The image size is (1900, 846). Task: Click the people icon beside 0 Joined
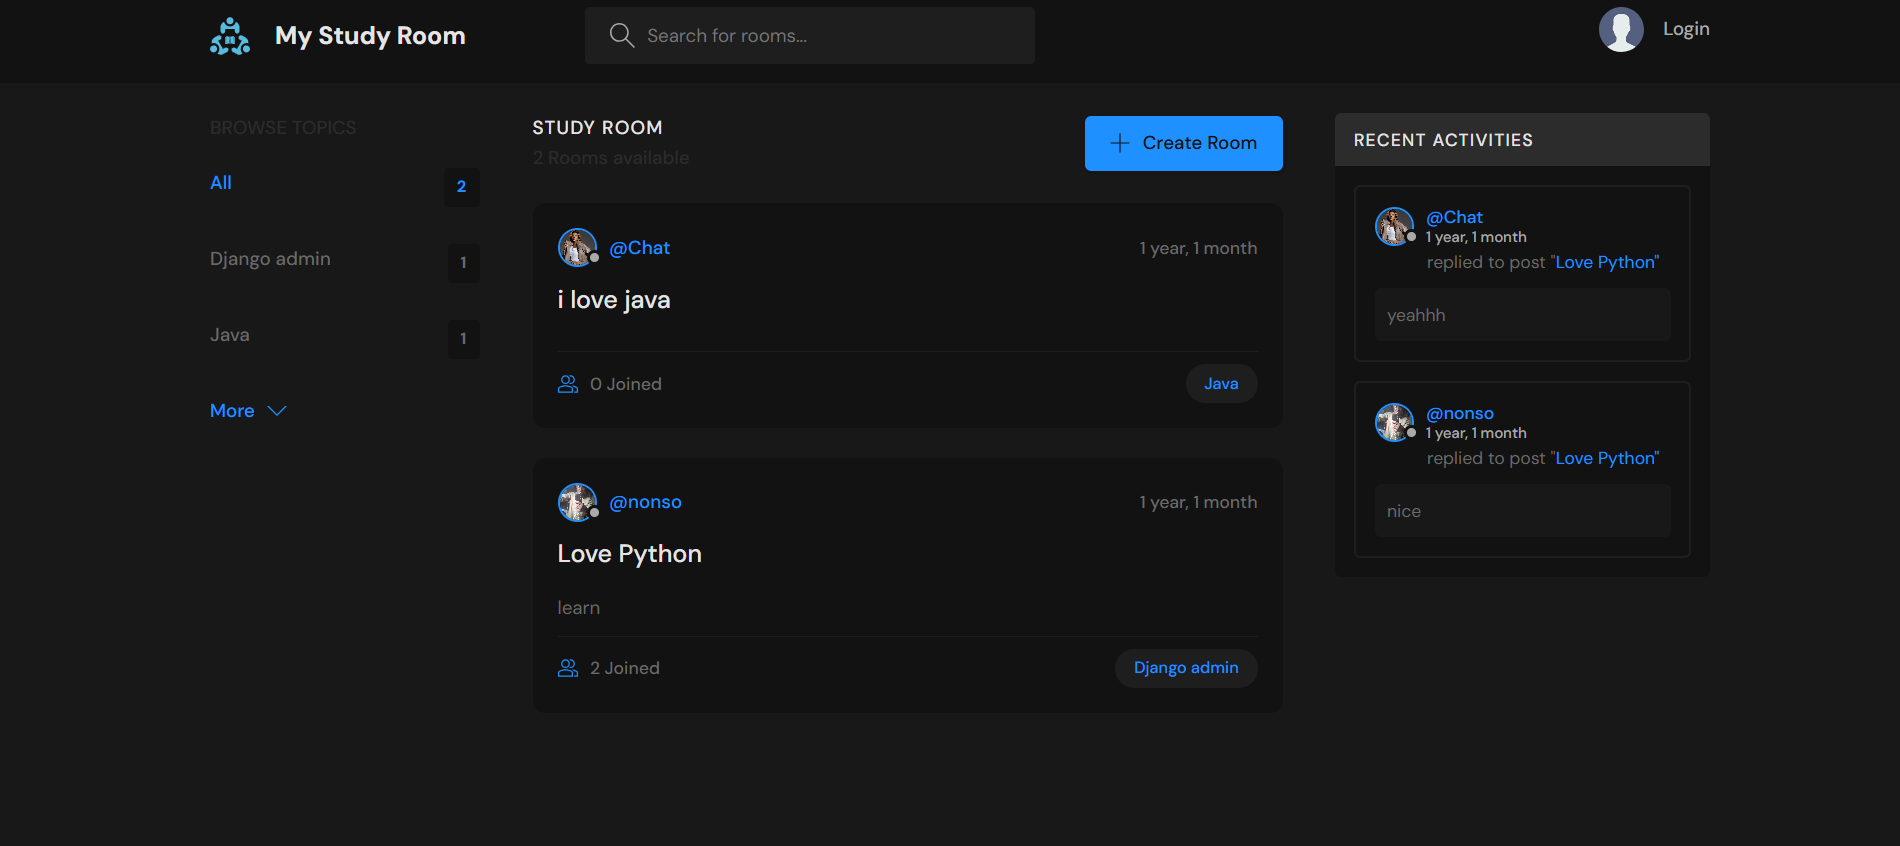[x=568, y=384]
